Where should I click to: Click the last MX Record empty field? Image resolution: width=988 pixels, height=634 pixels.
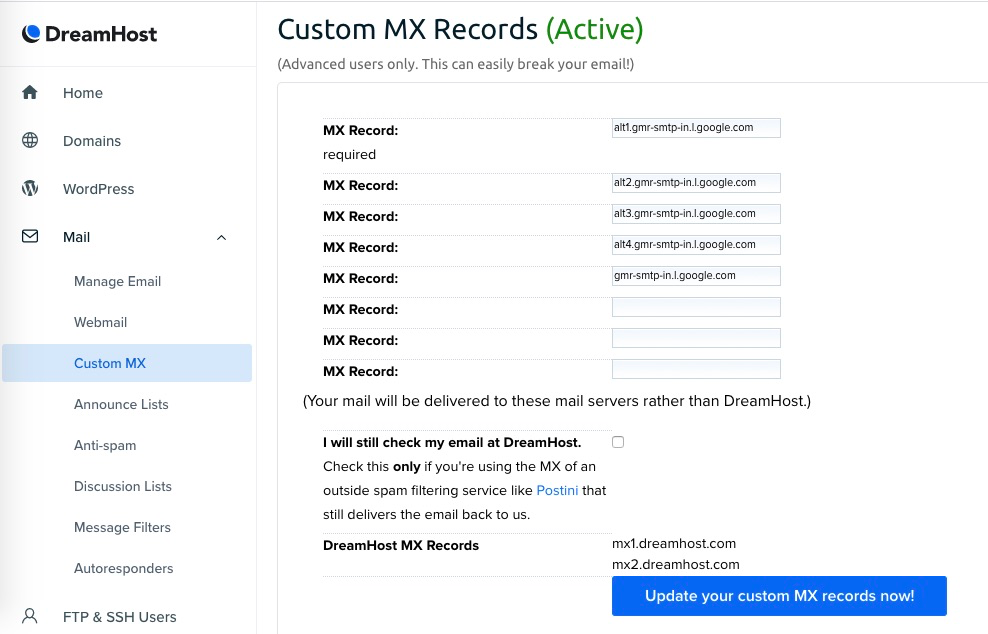click(696, 369)
